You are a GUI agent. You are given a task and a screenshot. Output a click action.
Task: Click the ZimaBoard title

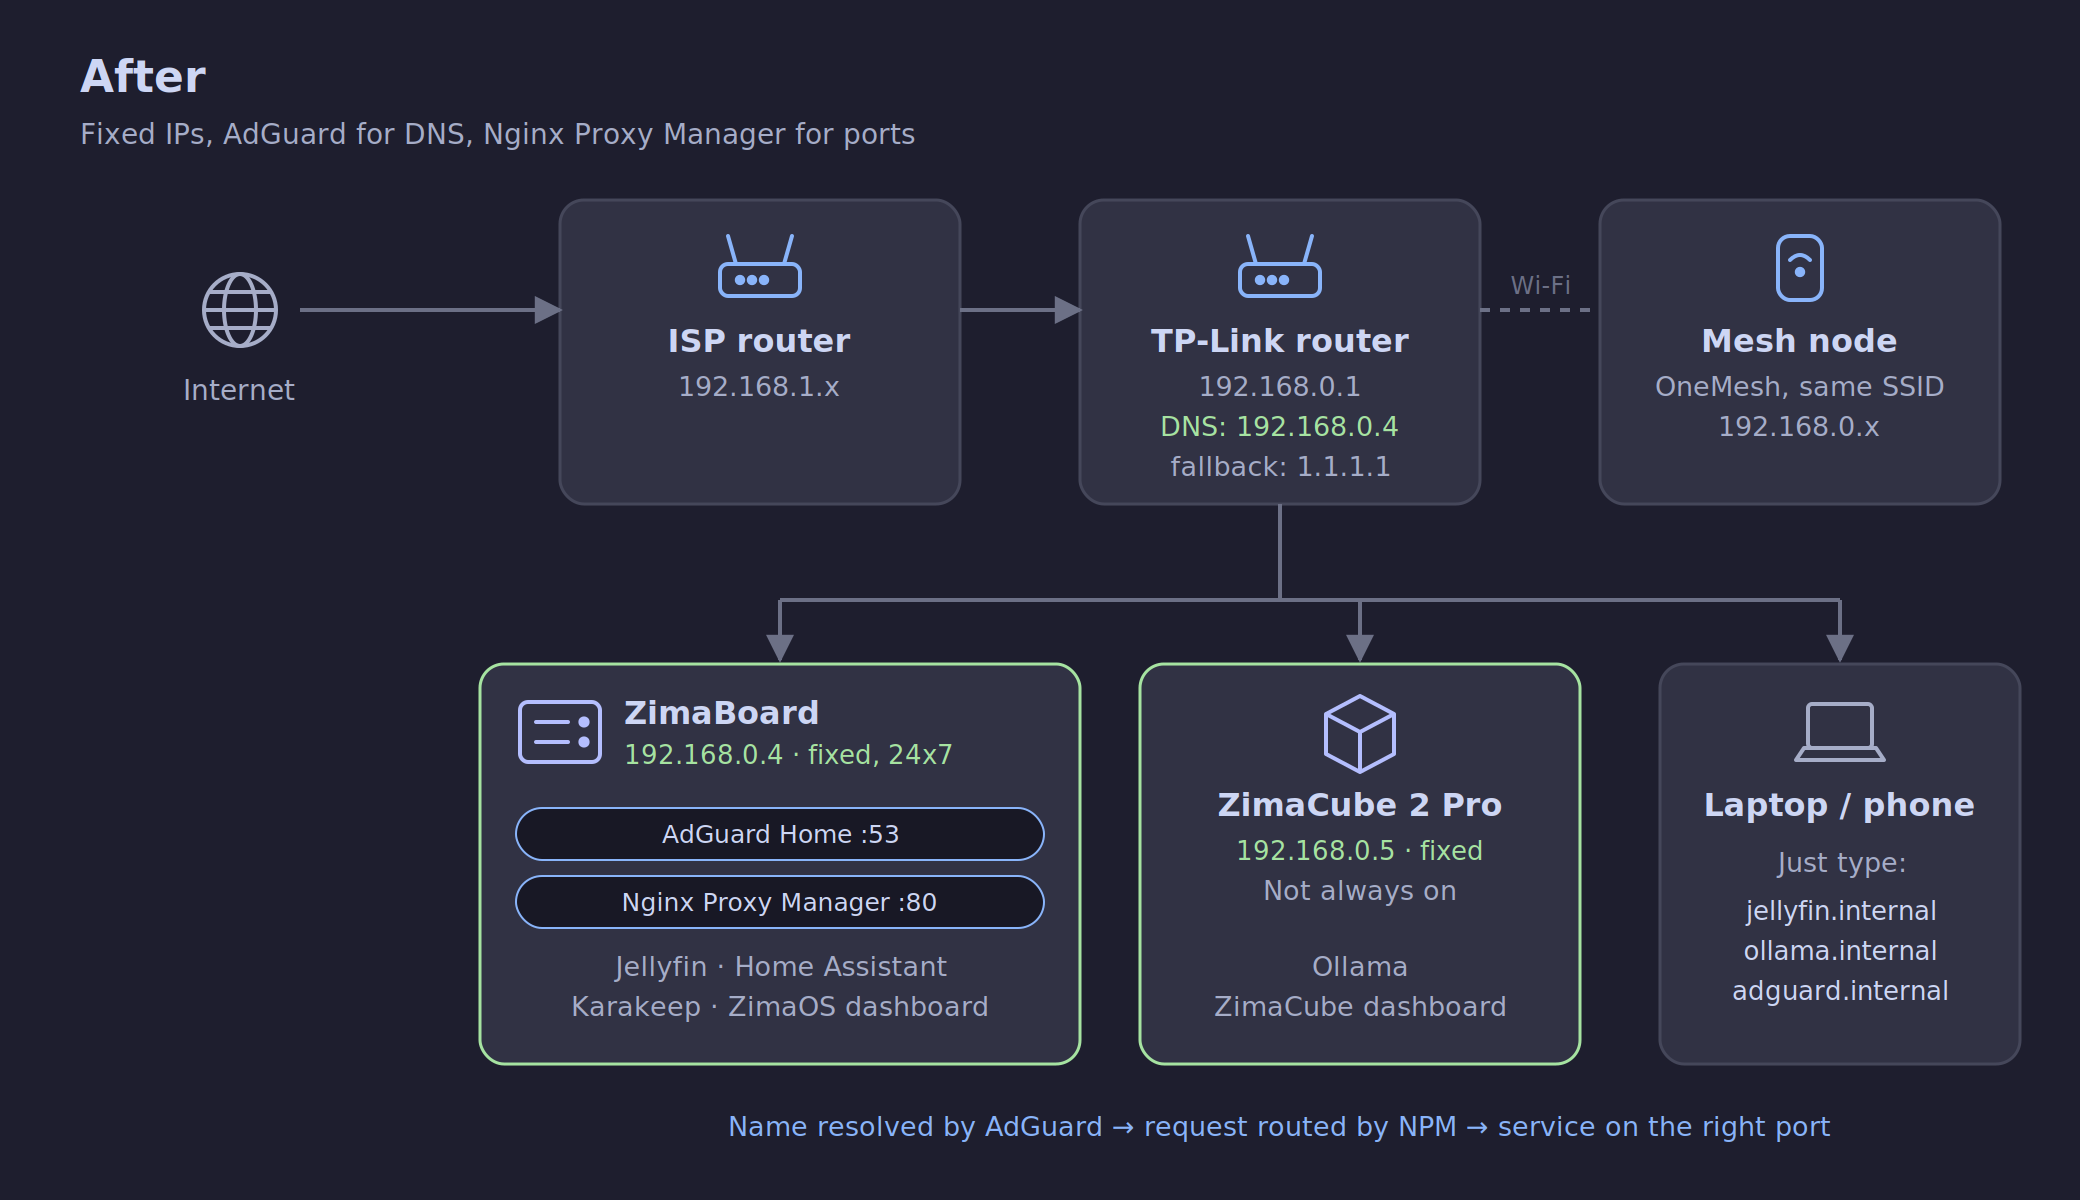tap(722, 713)
